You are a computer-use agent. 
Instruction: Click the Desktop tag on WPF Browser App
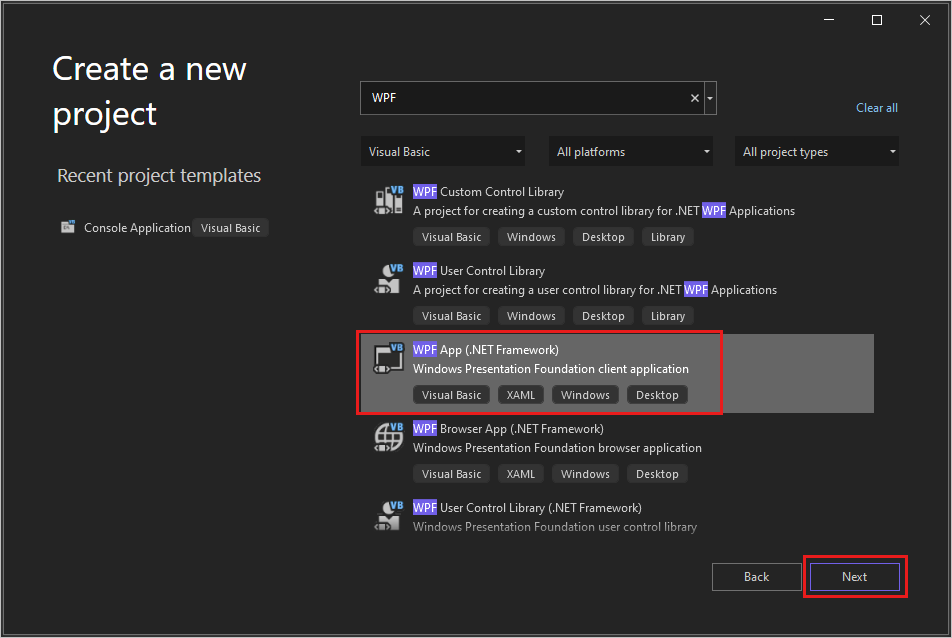pos(656,473)
